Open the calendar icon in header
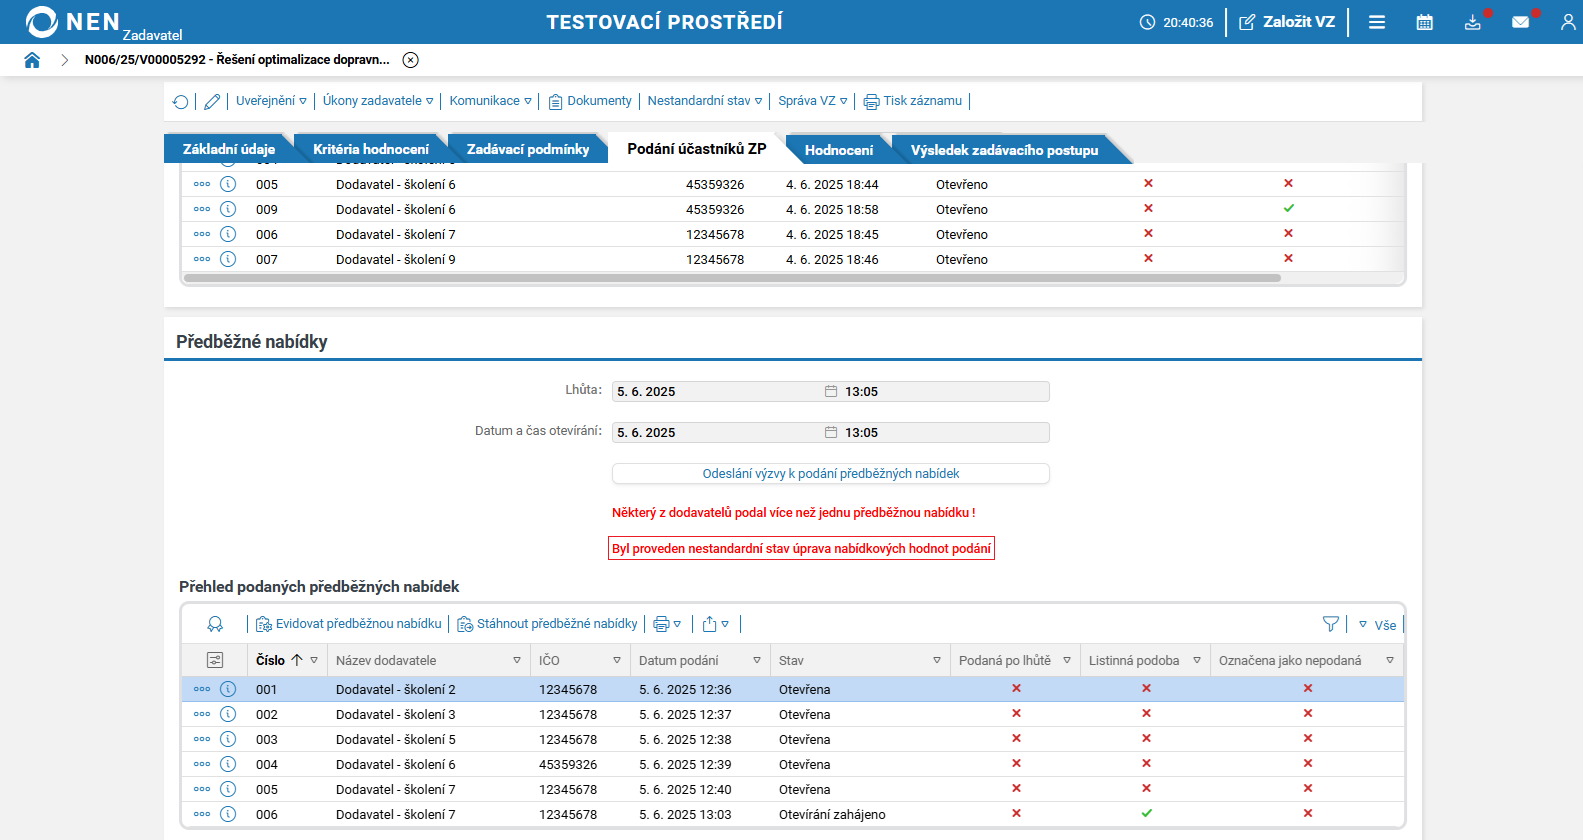Image resolution: width=1583 pixels, height=840 pixels. click(x=1424, y=22)
